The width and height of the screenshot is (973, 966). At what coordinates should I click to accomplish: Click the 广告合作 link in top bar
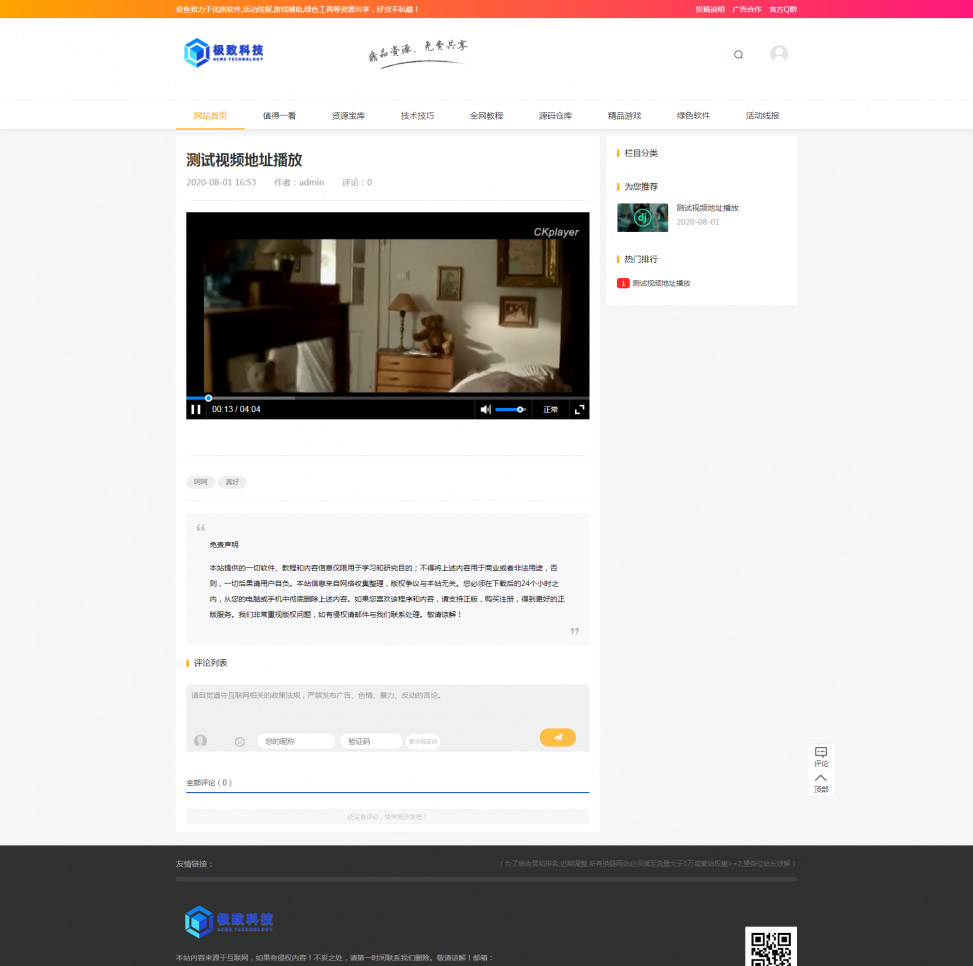[x=747, y=9]
